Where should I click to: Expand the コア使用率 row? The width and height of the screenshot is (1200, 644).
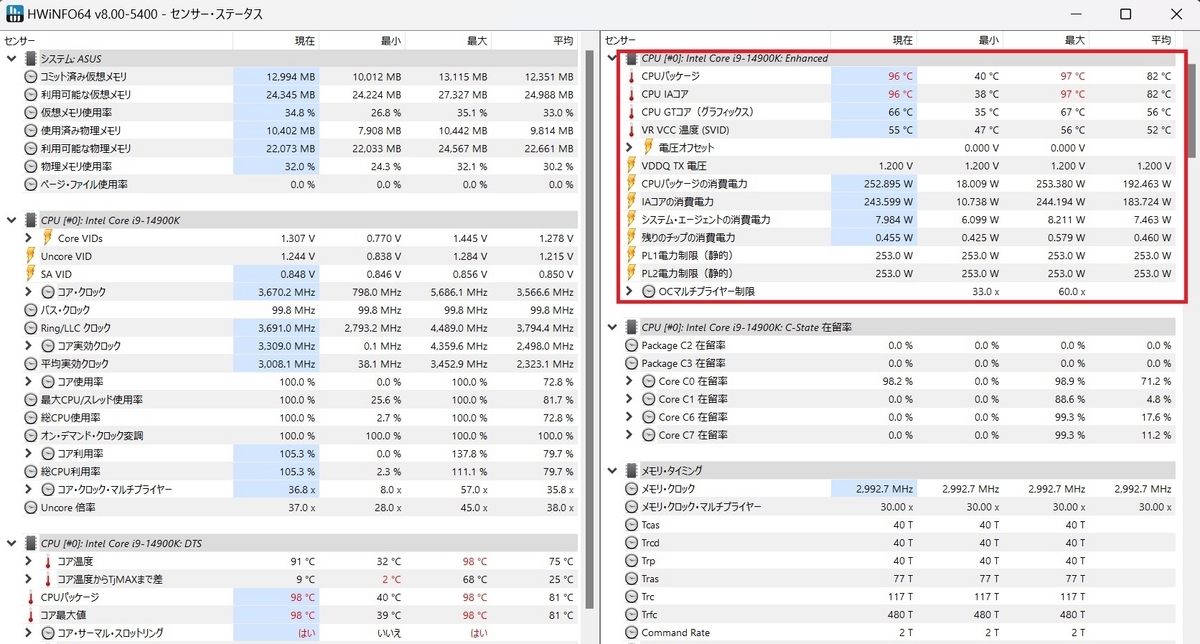coord(28,382)
